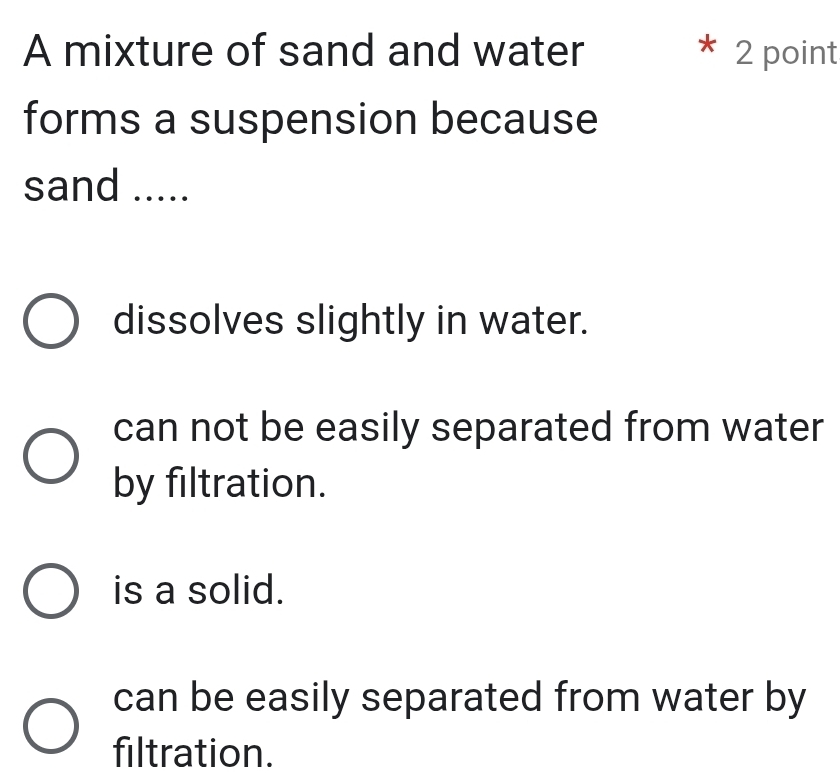This screenshot has width=840, height=779.
Task: Click the word "mixture" in question title
Action: (x=138, y=52)
